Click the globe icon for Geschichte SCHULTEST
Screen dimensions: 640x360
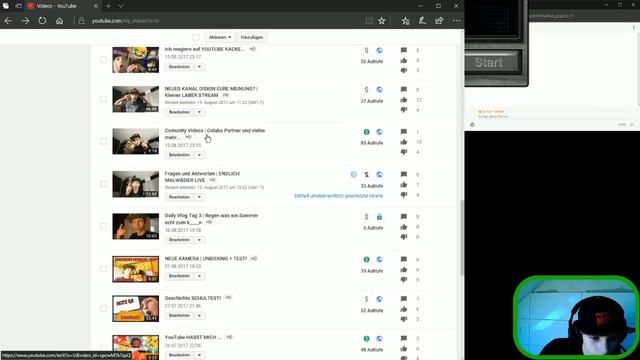[379, 299]
